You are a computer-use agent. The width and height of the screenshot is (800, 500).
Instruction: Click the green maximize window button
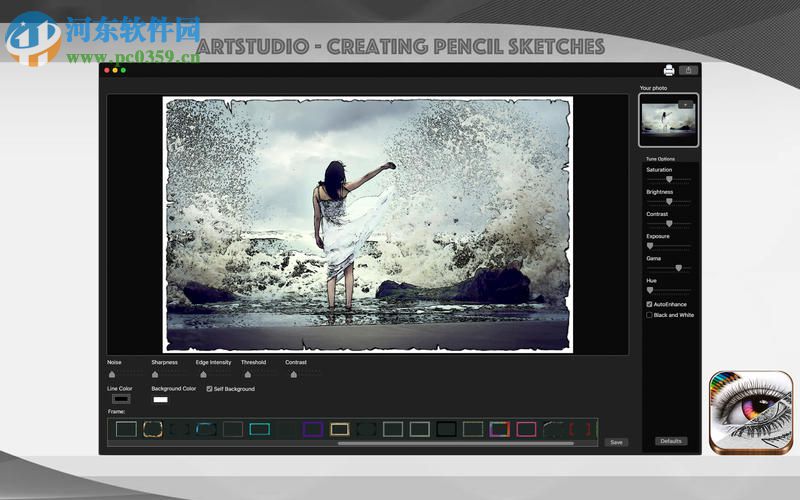pos(123,70)
